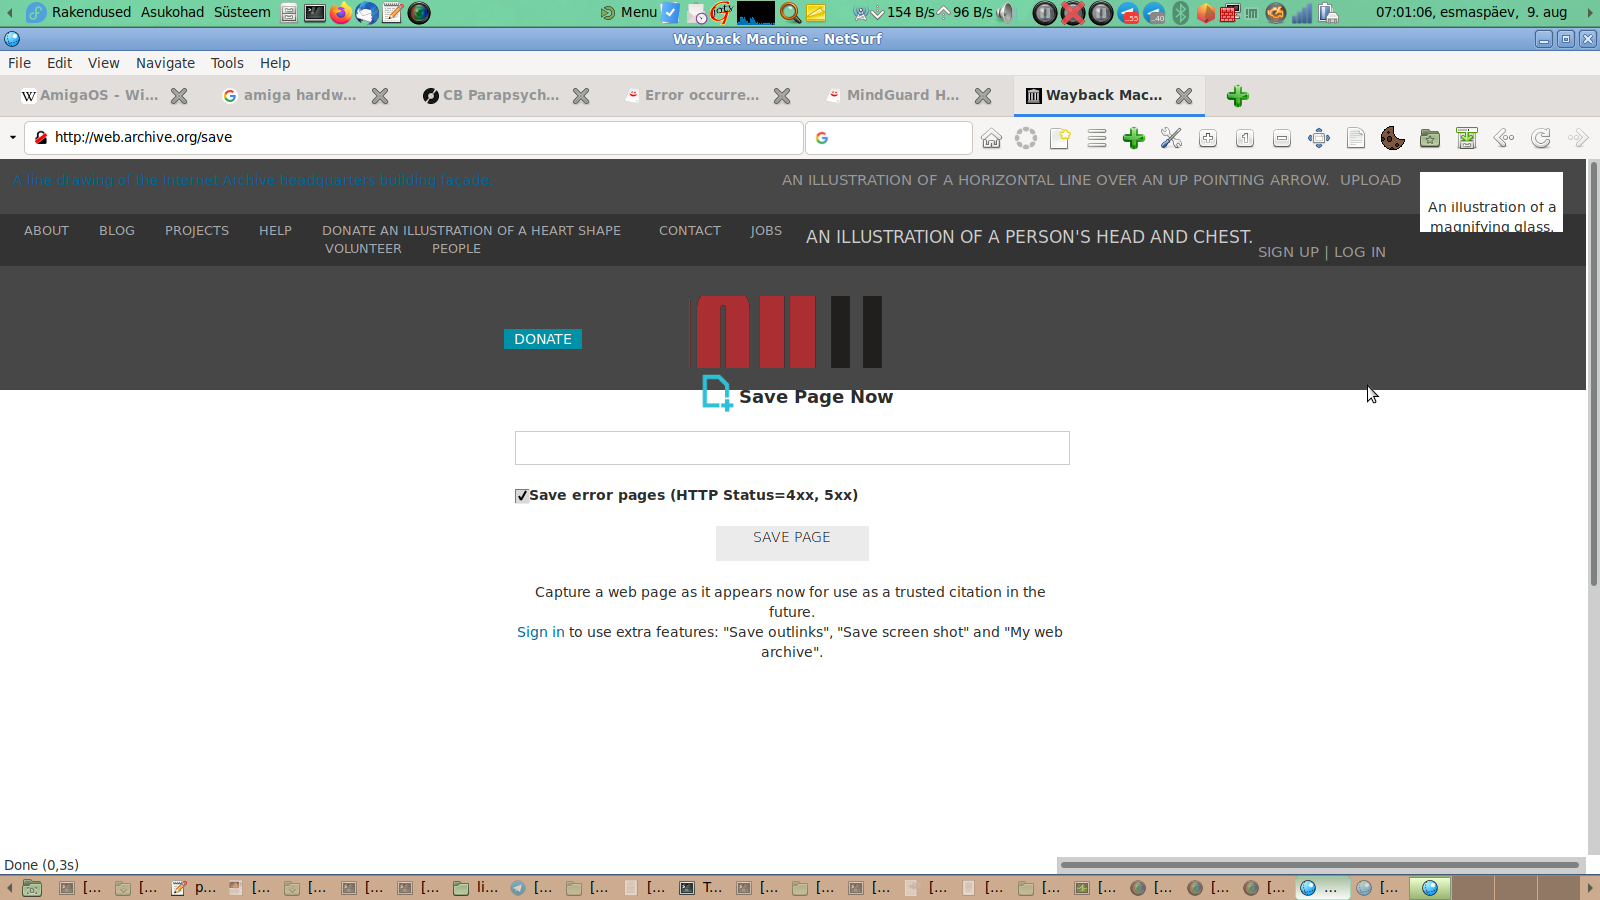Expand the URL bar history dropdown arrow
This screenshot has height=900, width=1600.
pyautogui.click(x=12, y=138)
